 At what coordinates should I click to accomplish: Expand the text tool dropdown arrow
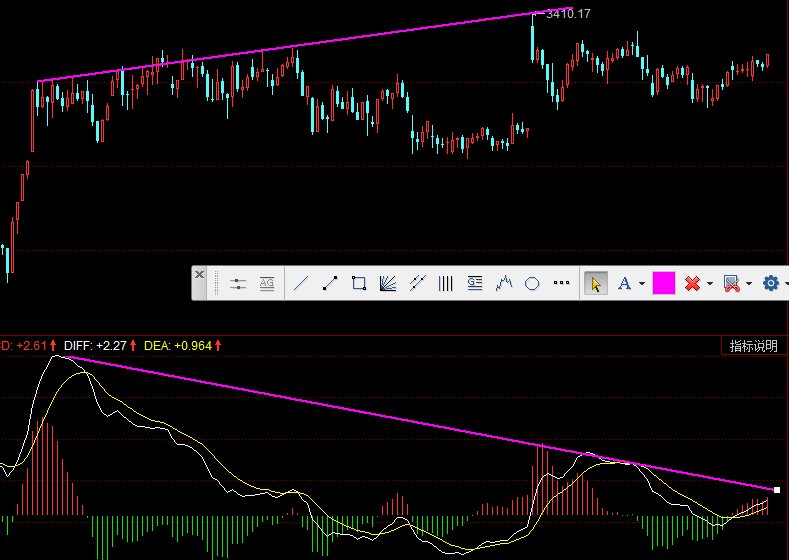tap(641, 284)
